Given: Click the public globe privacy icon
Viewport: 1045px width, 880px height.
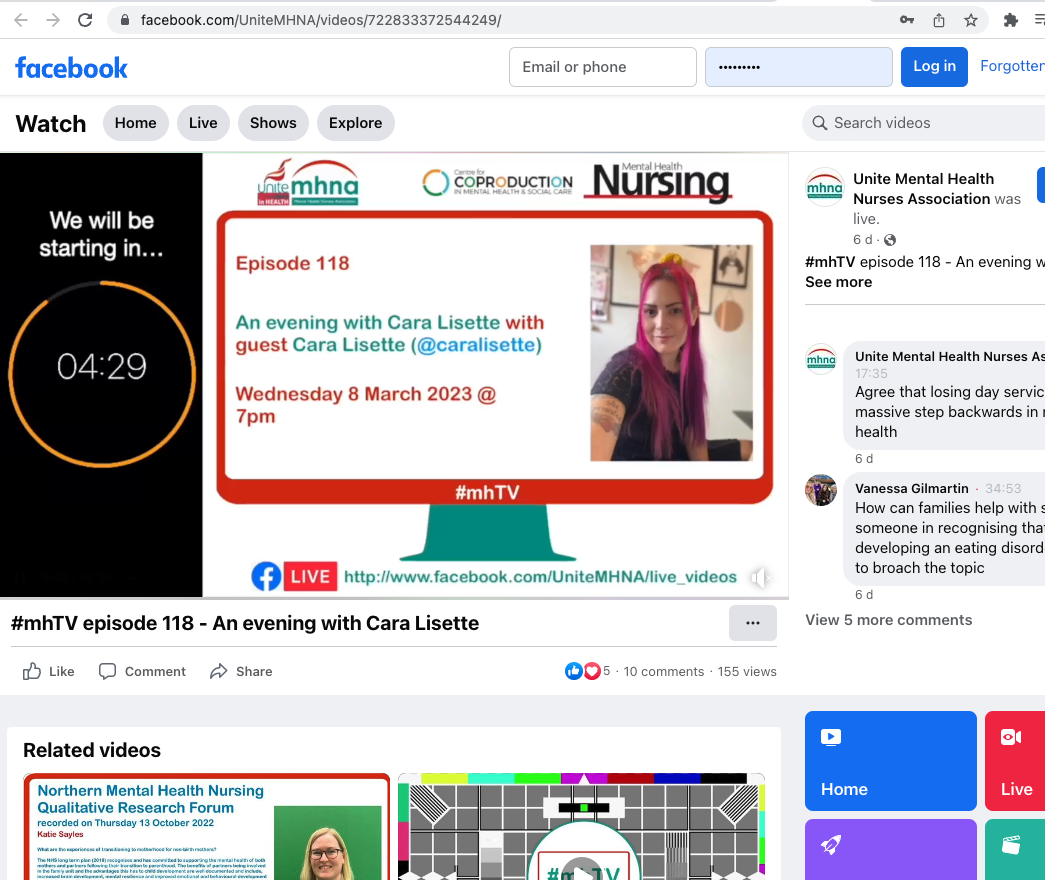Looking at the screenshot, I should (890, 240).
